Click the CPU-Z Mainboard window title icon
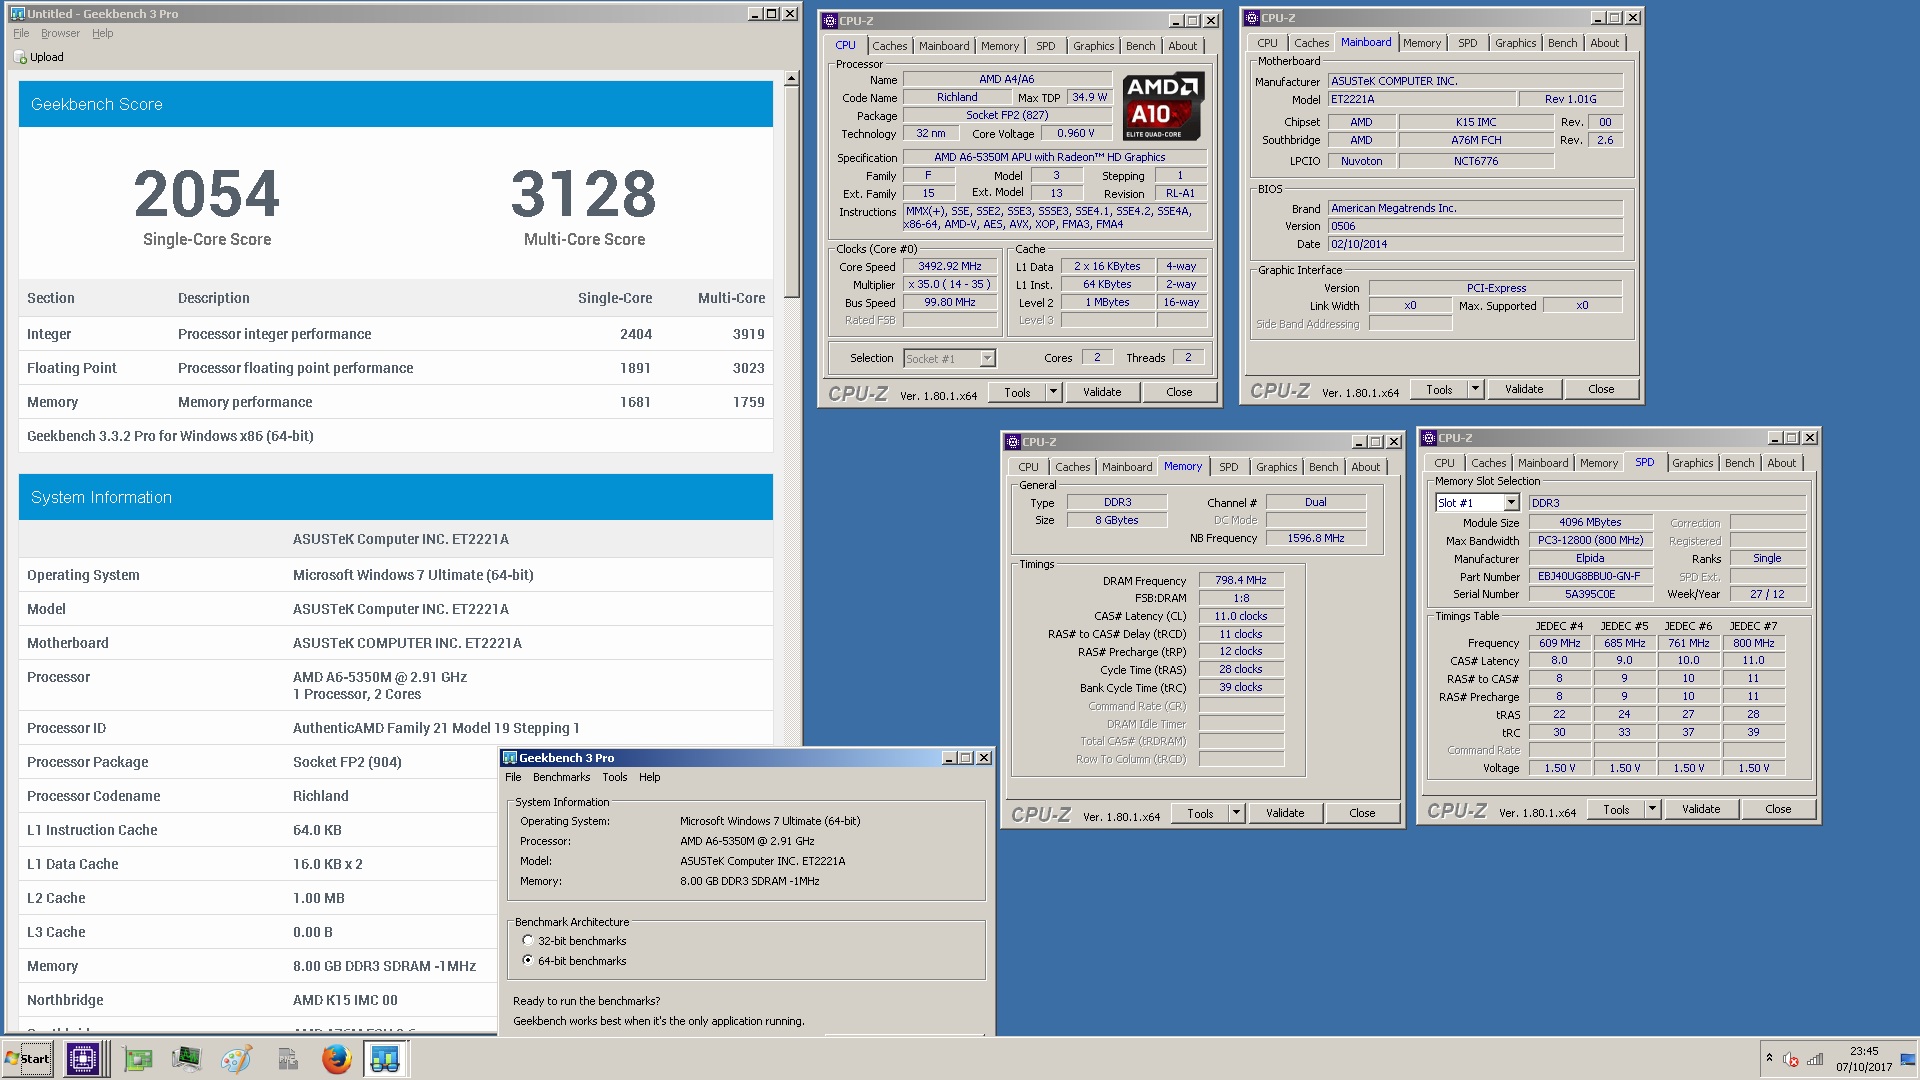 1251,17
